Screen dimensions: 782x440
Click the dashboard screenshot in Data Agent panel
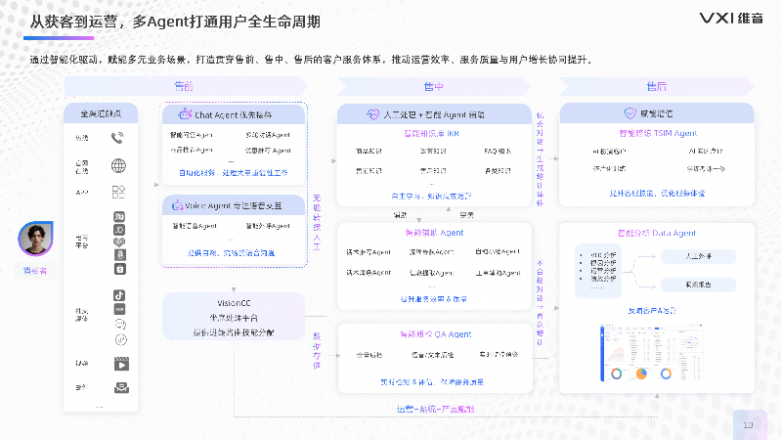pos(651,353)
